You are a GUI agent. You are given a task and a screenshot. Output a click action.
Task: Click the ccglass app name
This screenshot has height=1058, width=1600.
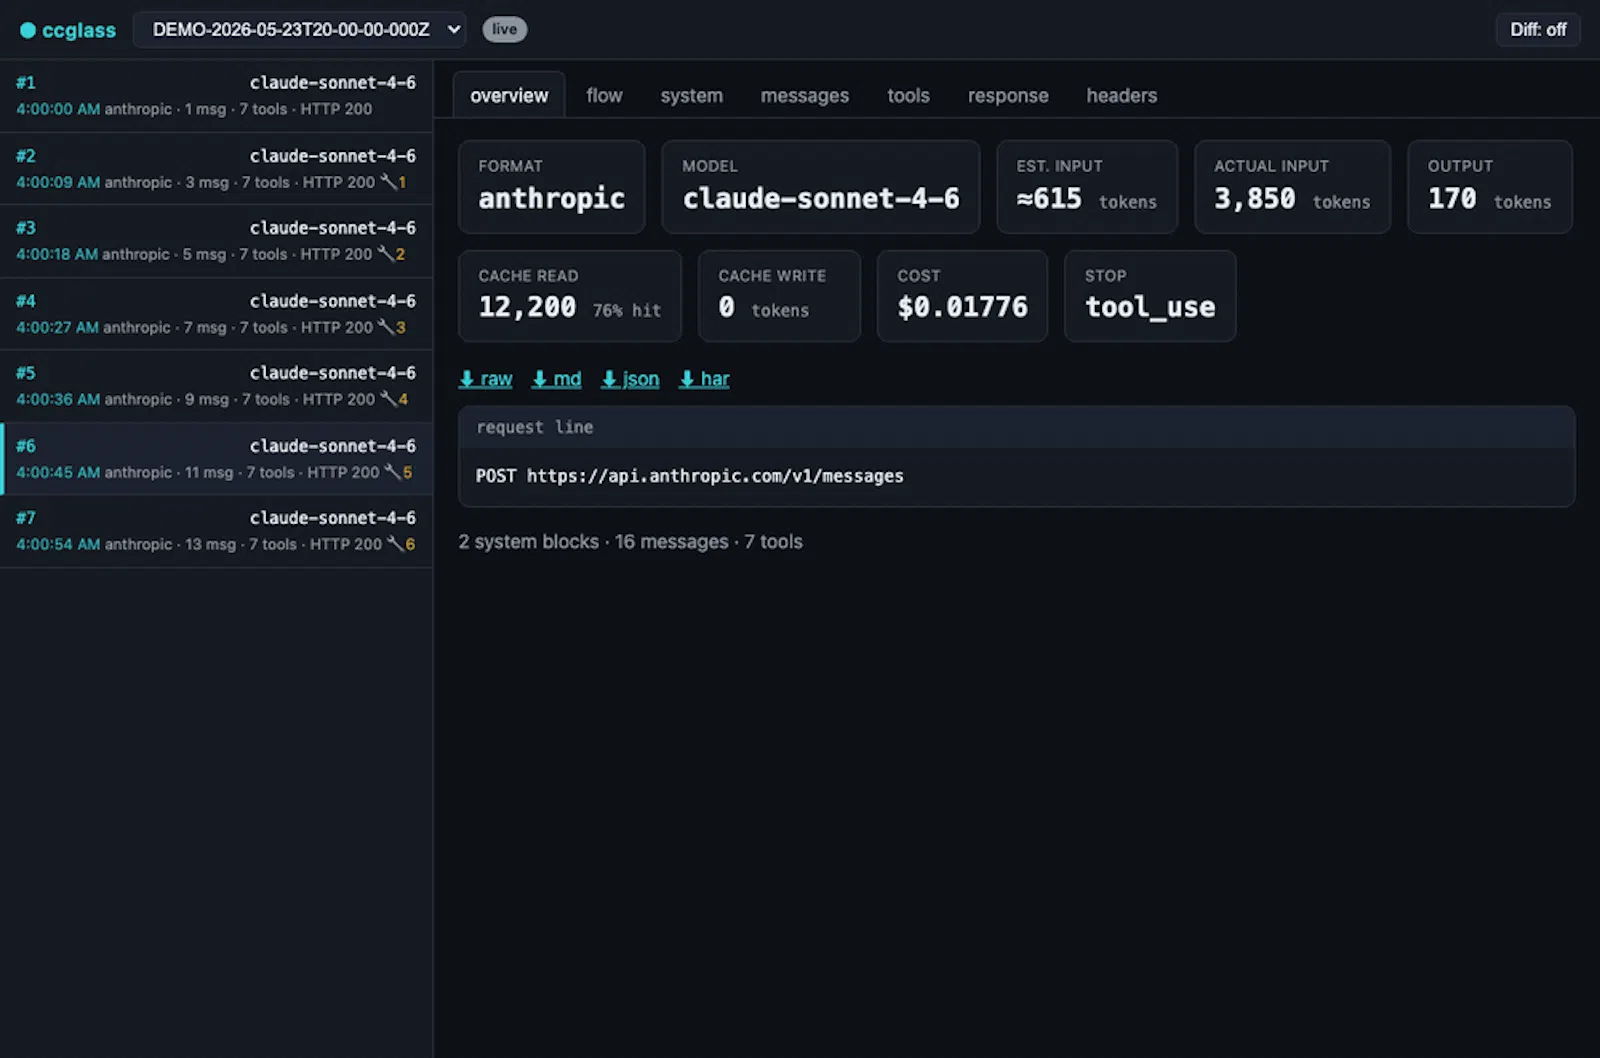(x=79, y=30)
